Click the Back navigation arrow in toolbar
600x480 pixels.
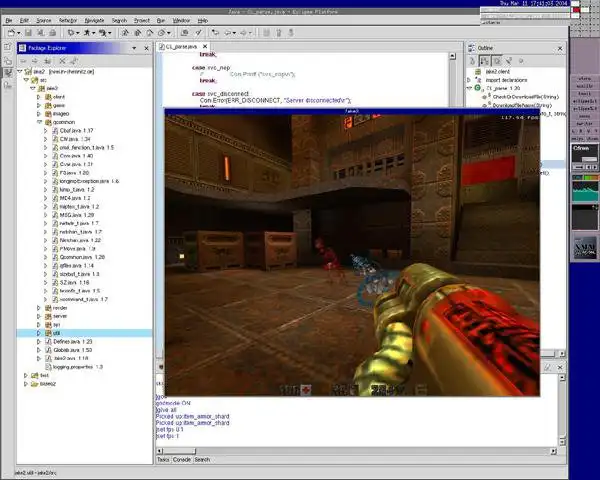tap(228, 33)
